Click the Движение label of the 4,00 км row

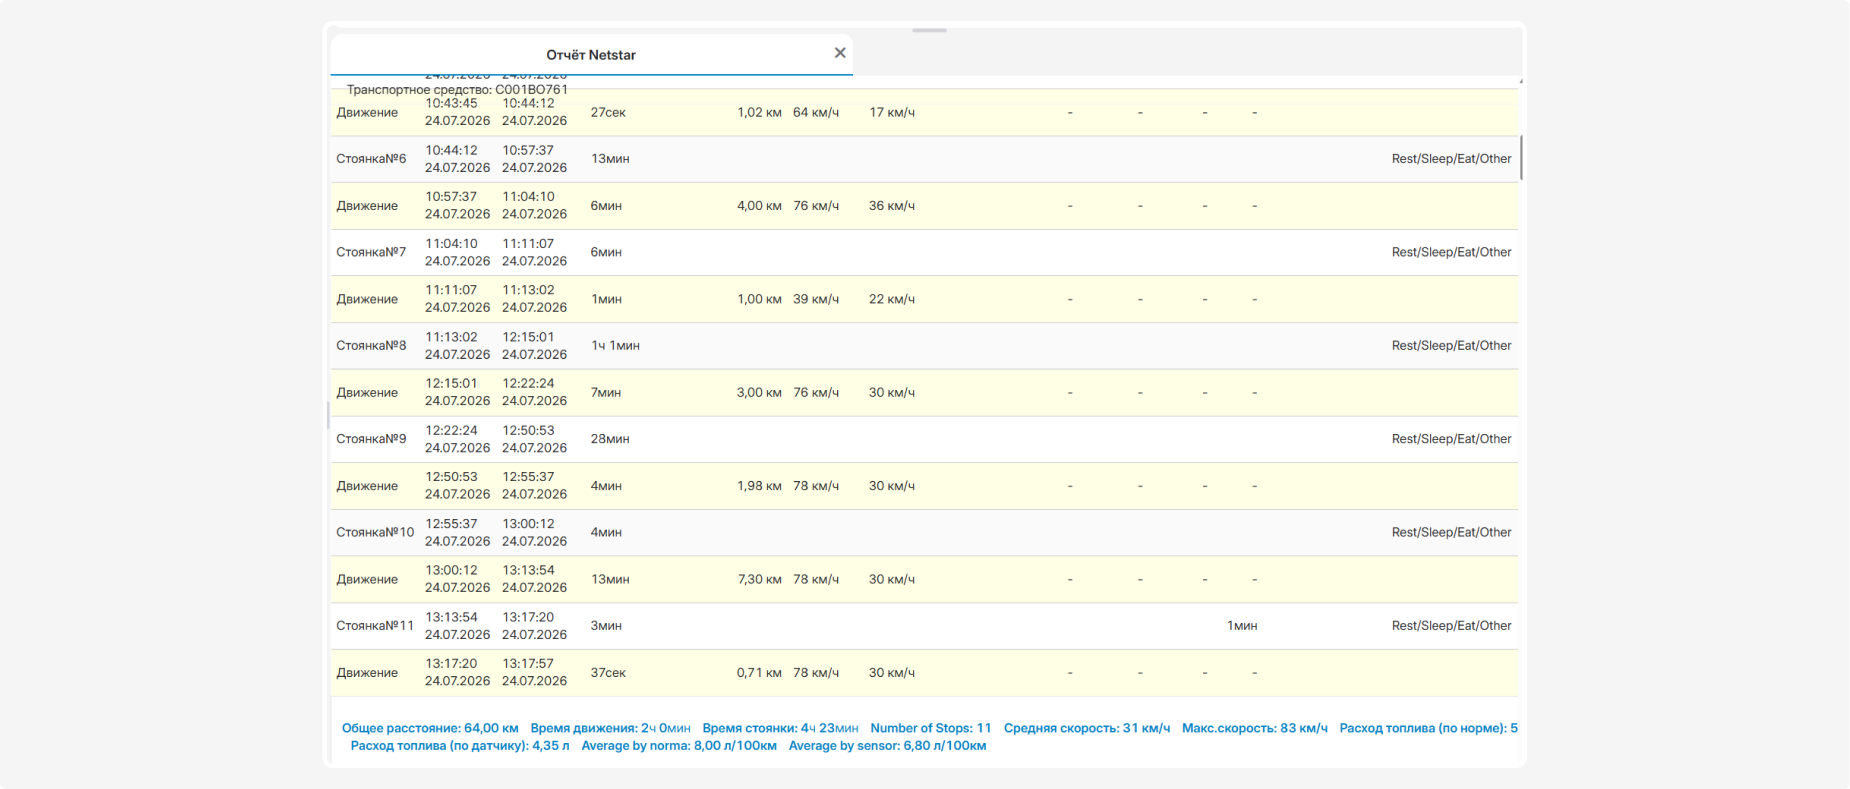367,206
